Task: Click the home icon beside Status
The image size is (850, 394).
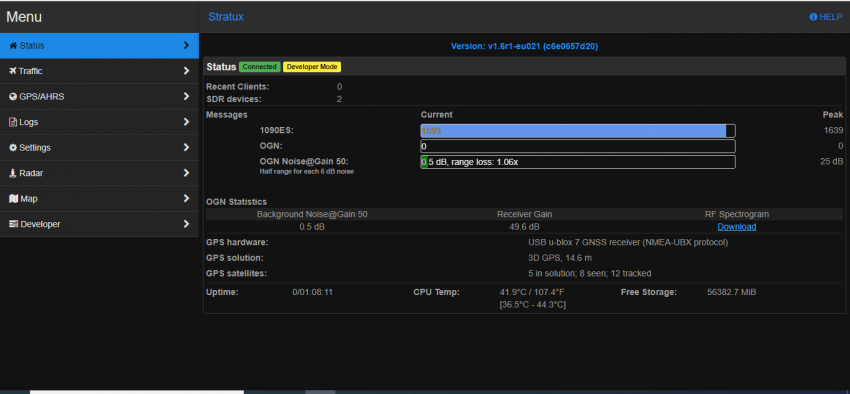Action: pyautogui.click(x=14, y=46)
